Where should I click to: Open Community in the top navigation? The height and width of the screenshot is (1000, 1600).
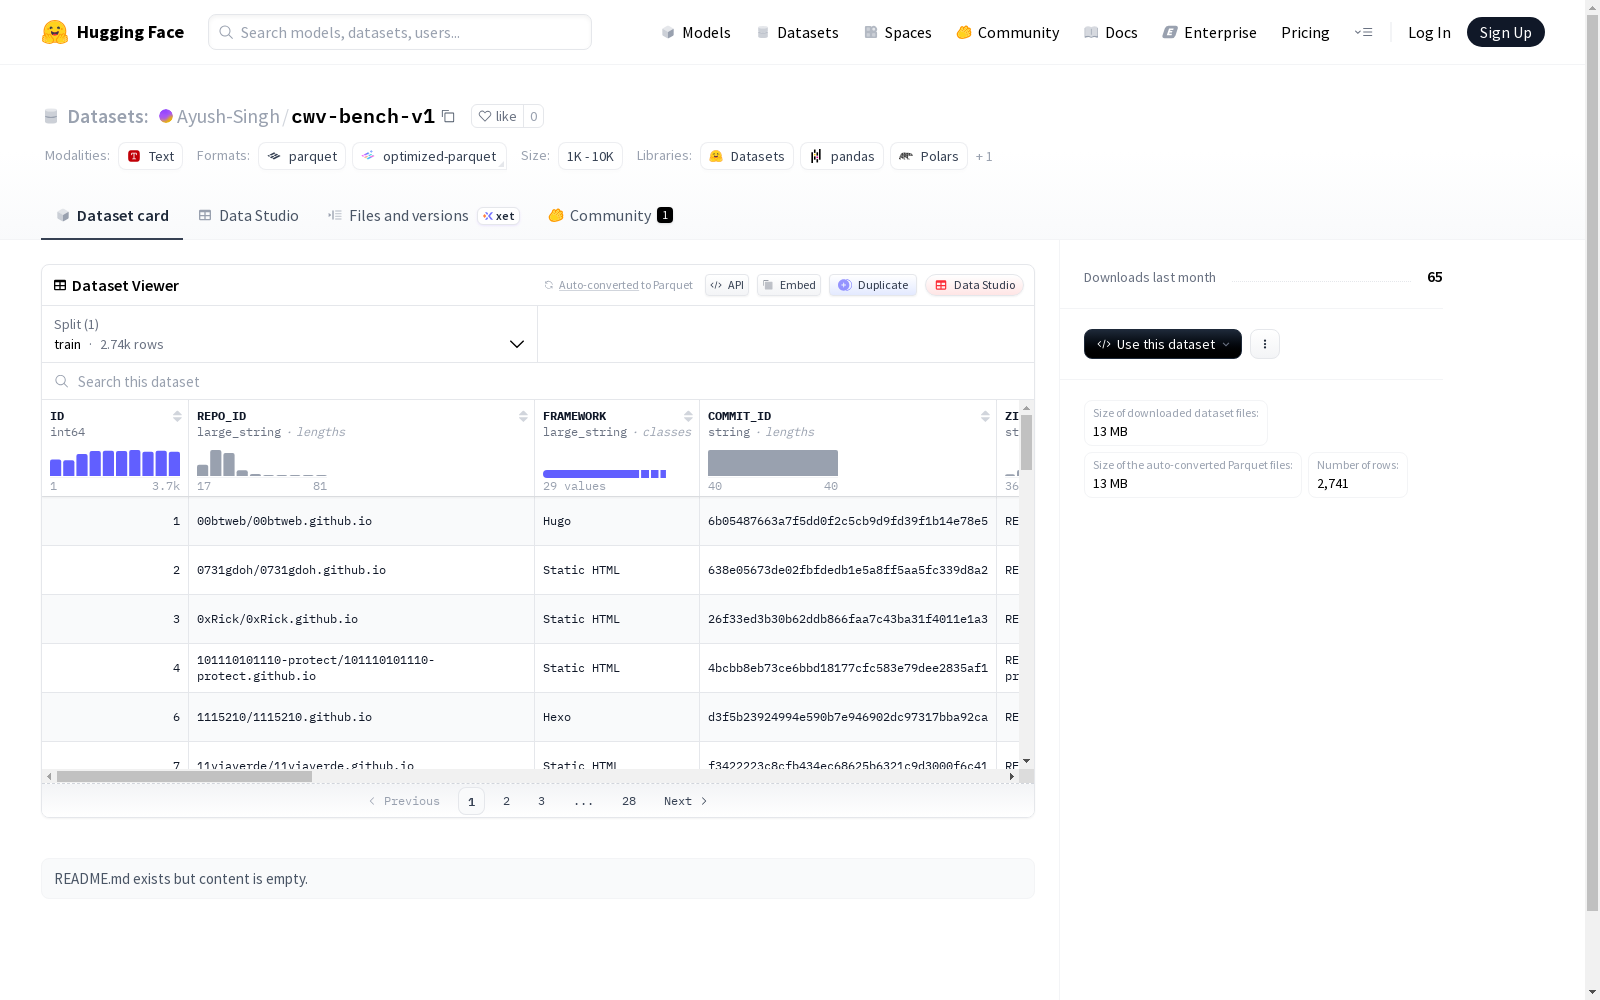tap(1008, 32)
